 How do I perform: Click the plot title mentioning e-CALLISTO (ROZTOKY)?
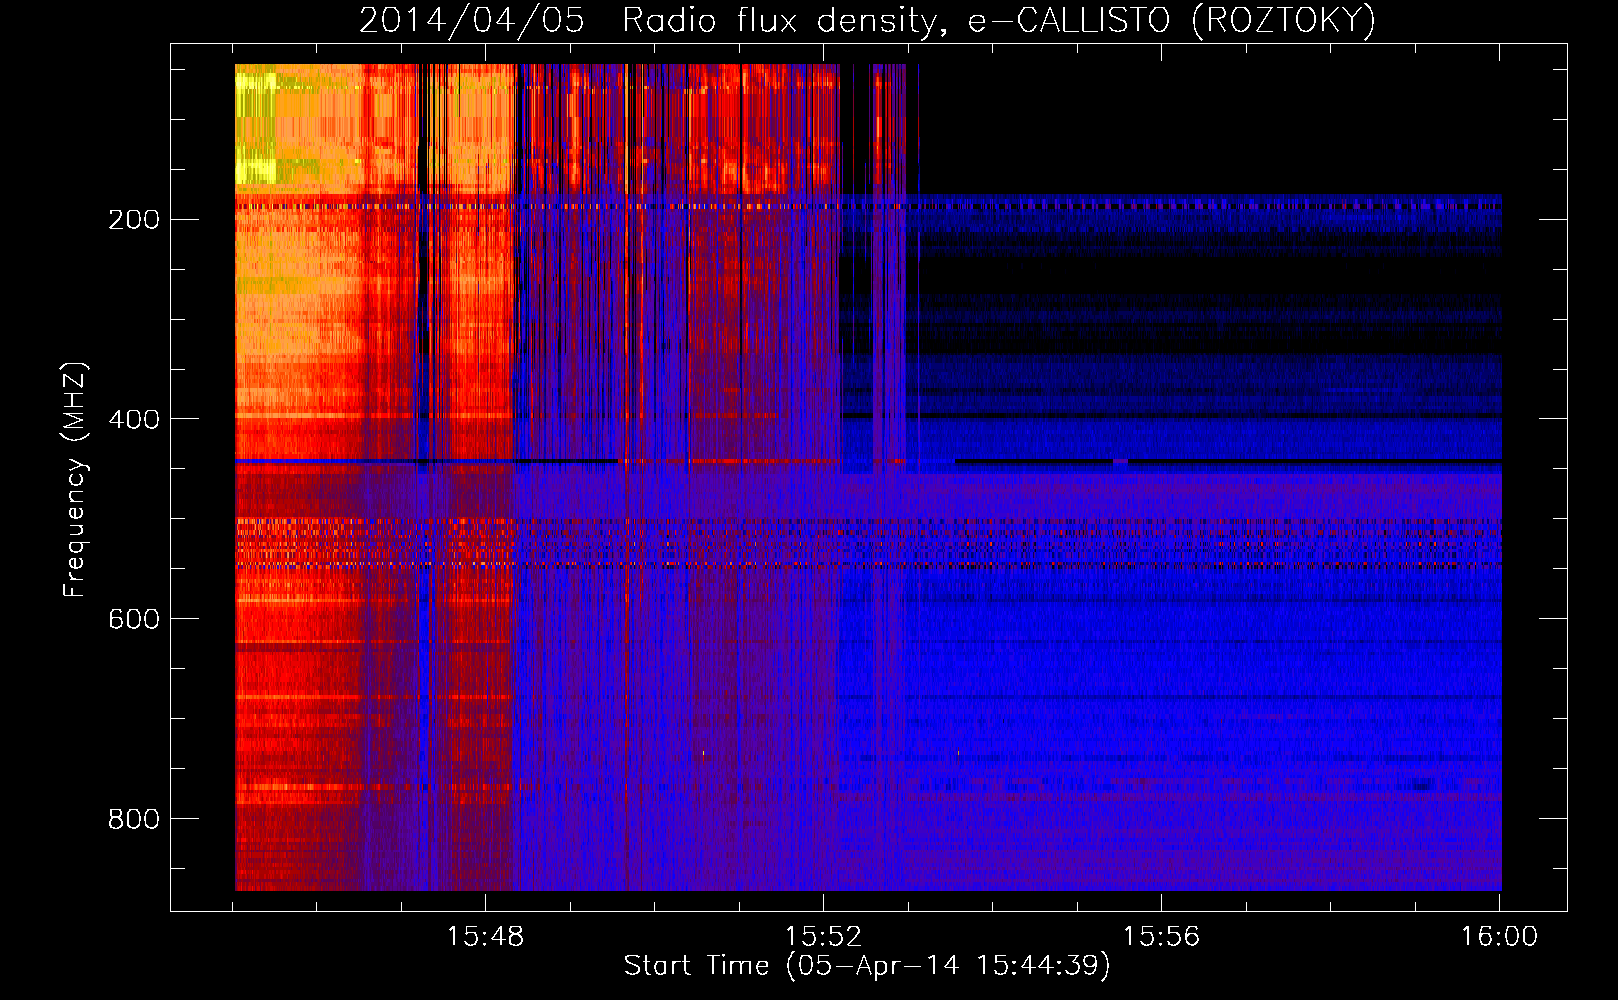pyautogui.click(x=867, y=20)
